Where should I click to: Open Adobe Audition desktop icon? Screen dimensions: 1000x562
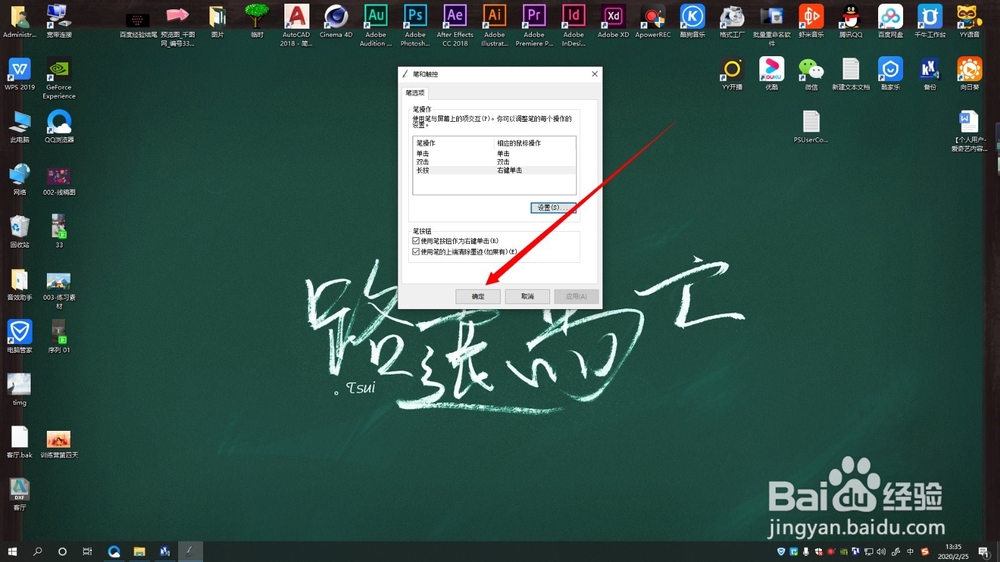(376, 26)
